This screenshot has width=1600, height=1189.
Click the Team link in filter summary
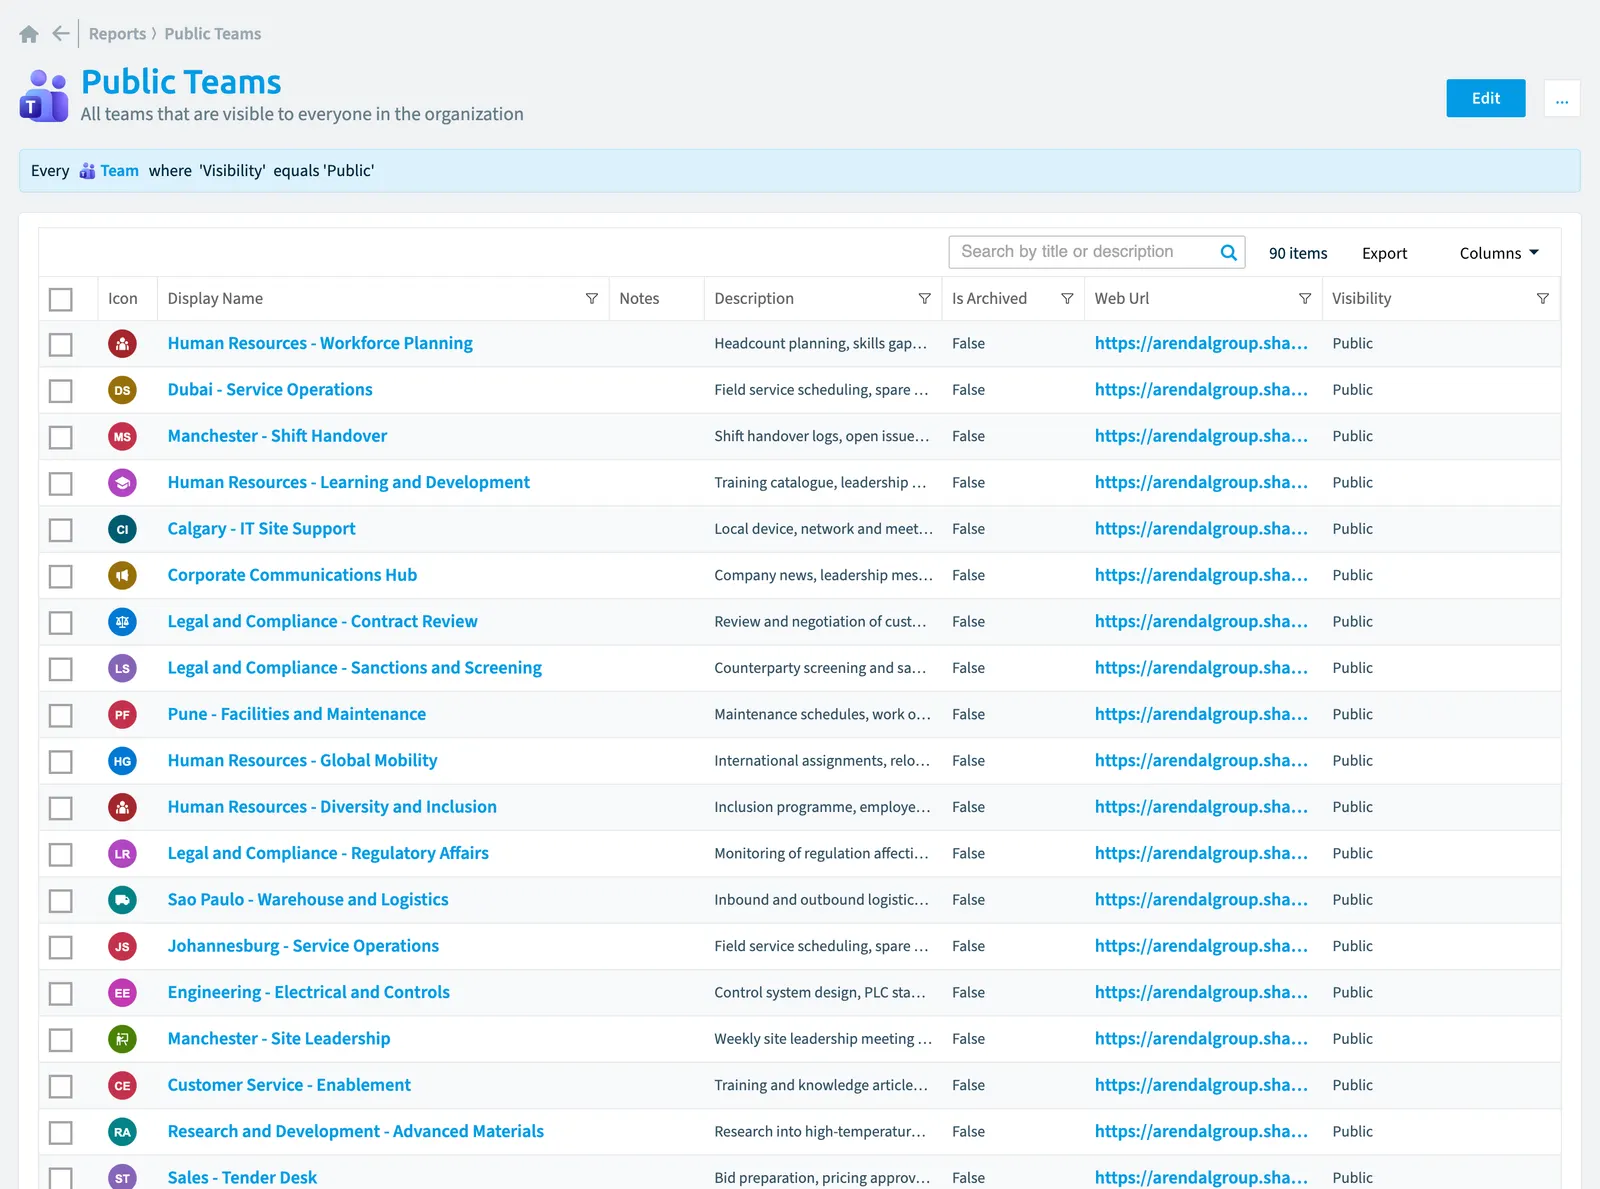119,171
